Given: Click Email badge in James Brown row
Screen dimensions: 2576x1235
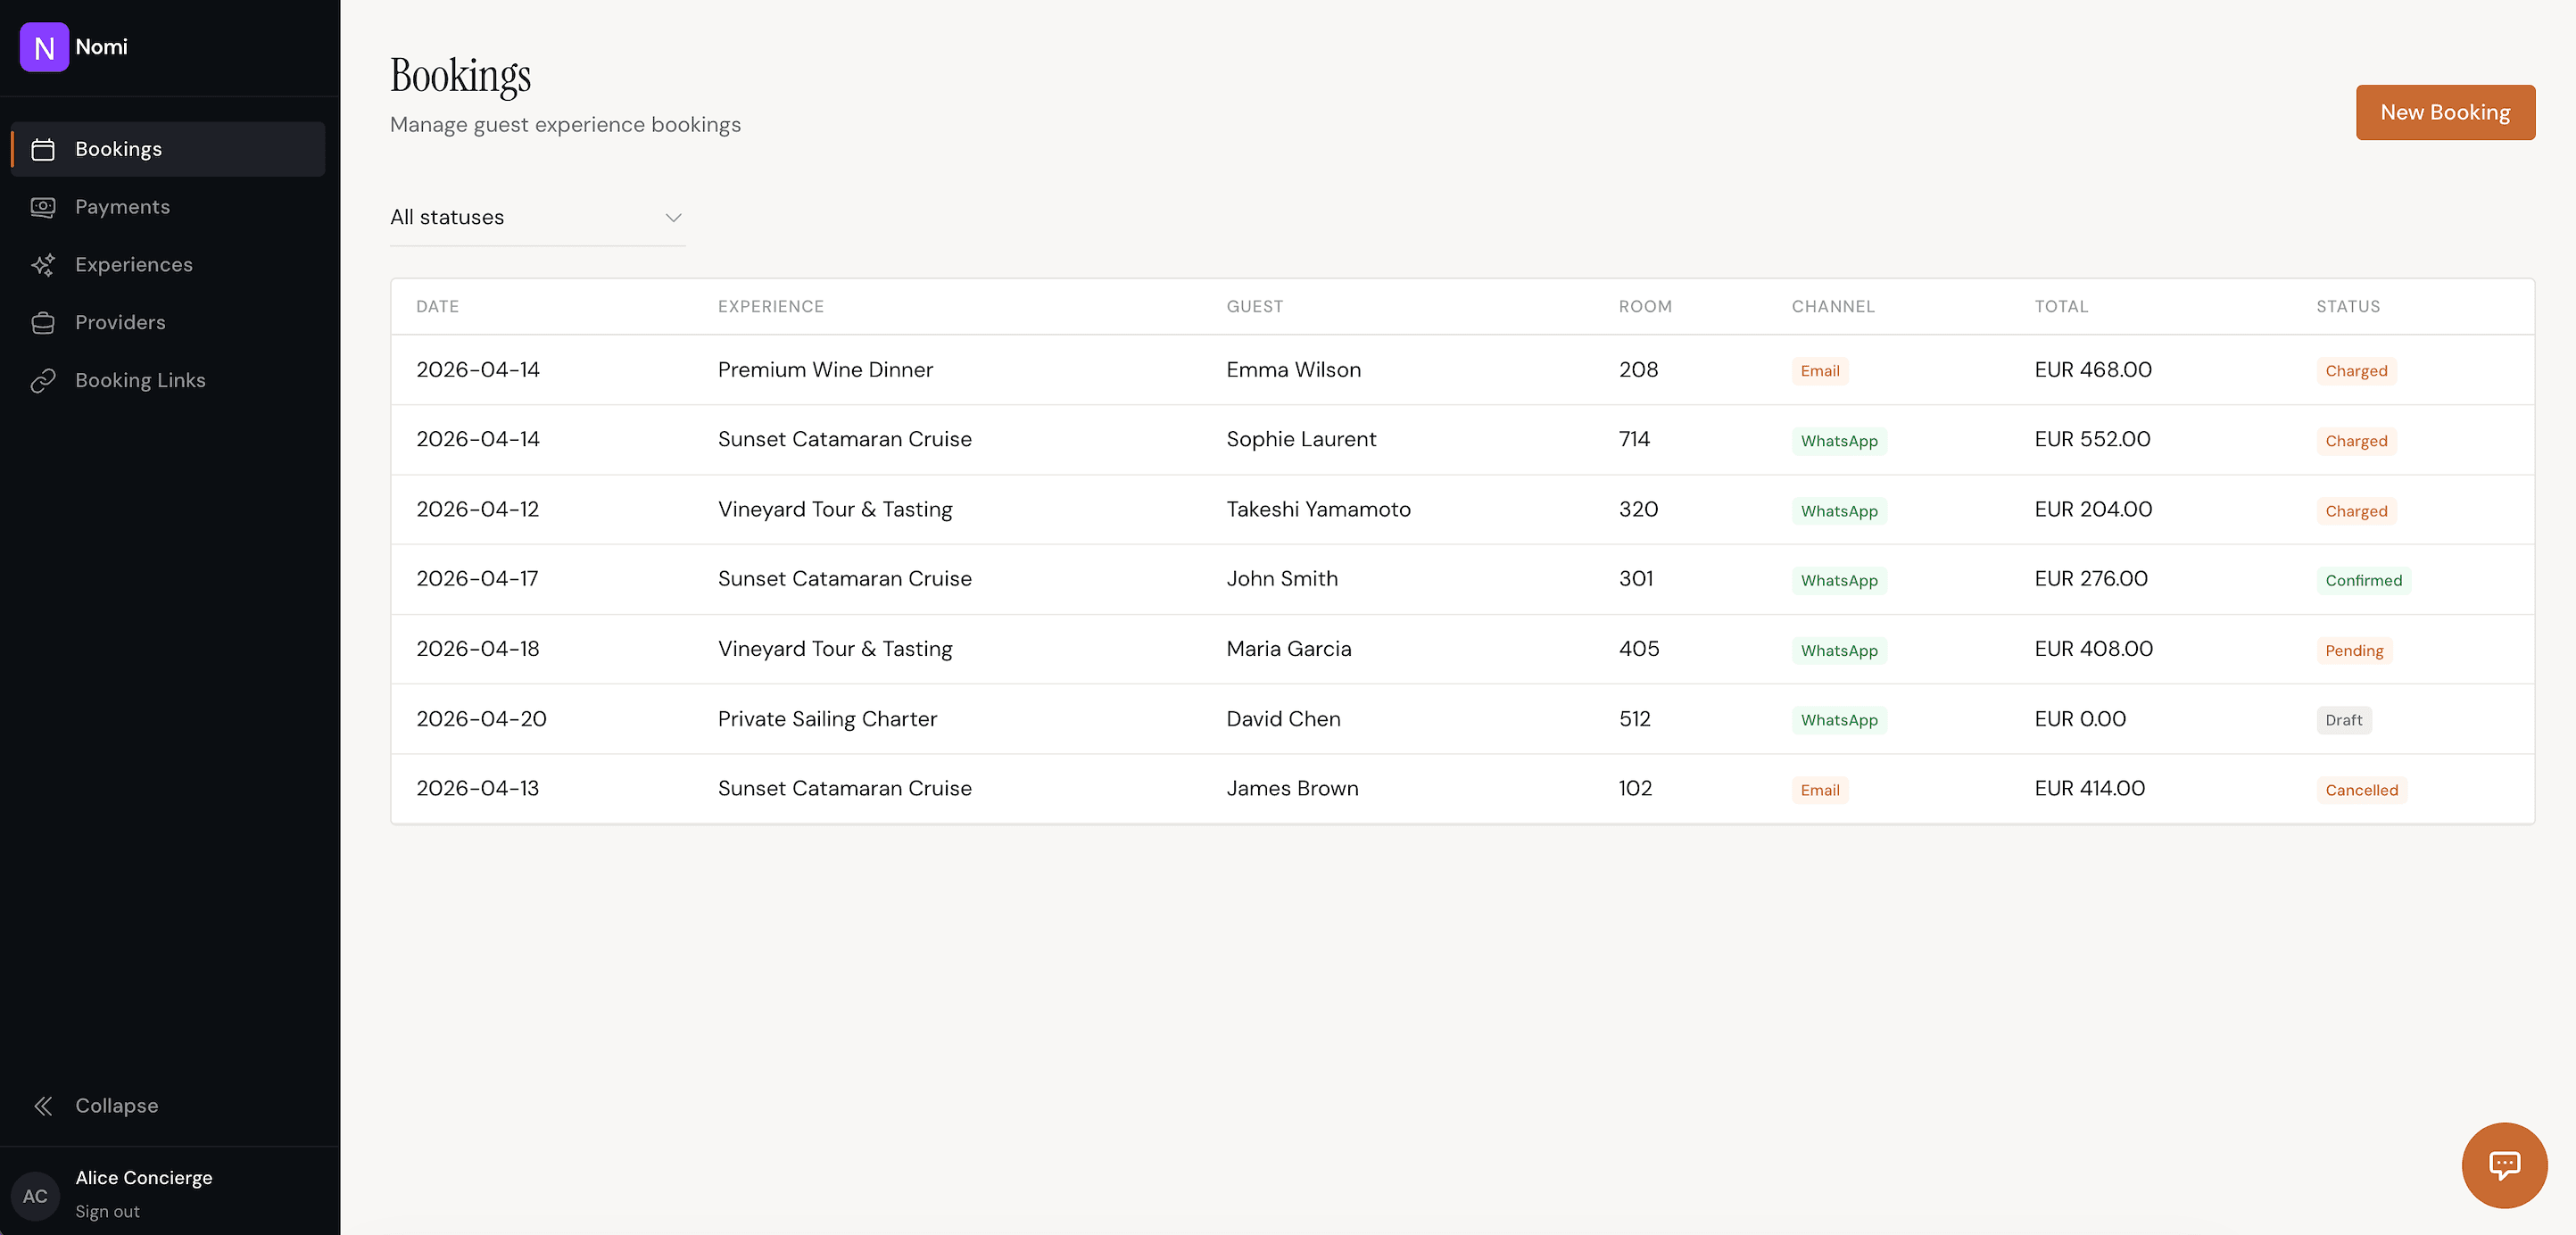Looking at the screenshot, I should coord(1819,790).
